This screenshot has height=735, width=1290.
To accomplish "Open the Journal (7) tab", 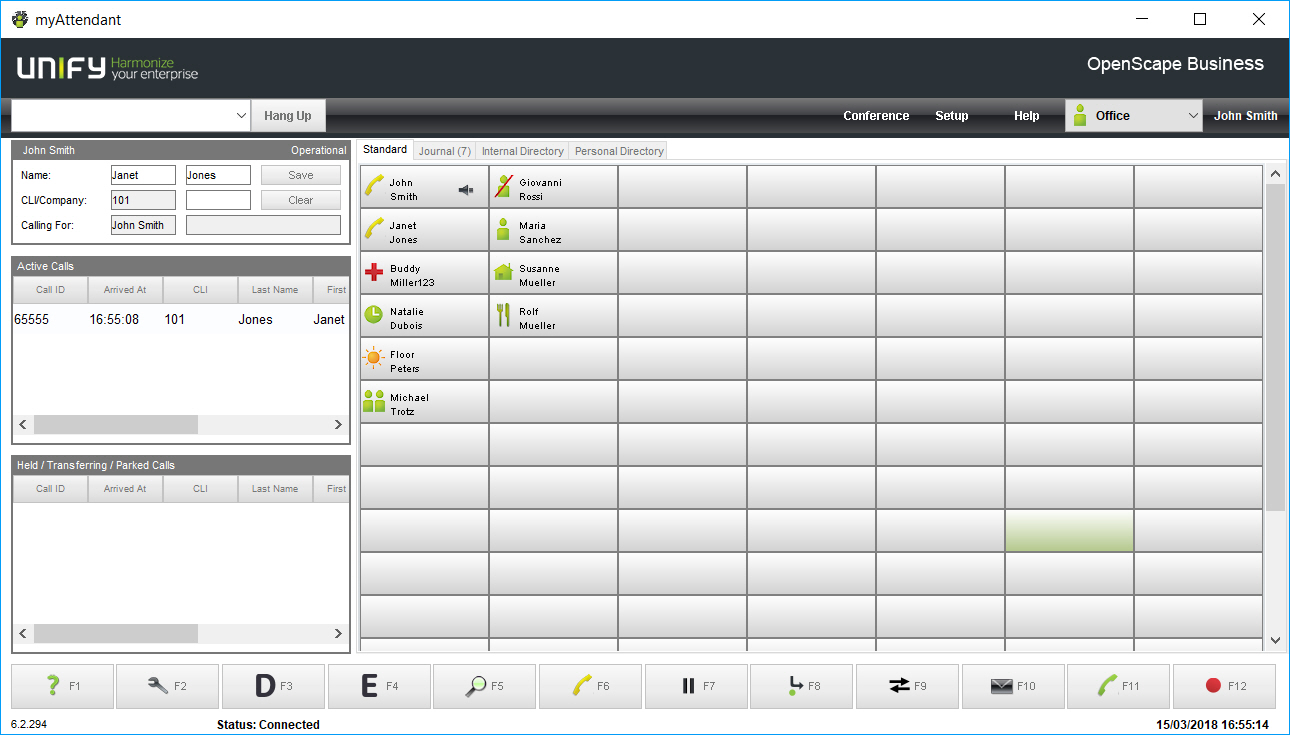I will 445,151.
